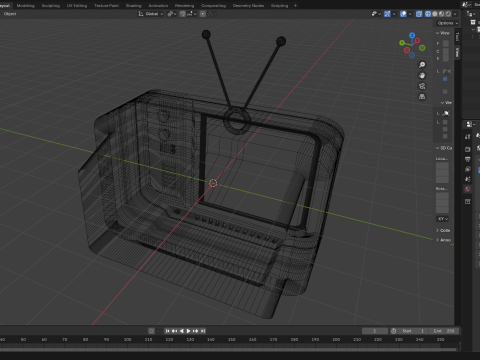Collapse the 3D Cursor panel
This screenshot has height=360, width=480.
(x=444, y=148)
